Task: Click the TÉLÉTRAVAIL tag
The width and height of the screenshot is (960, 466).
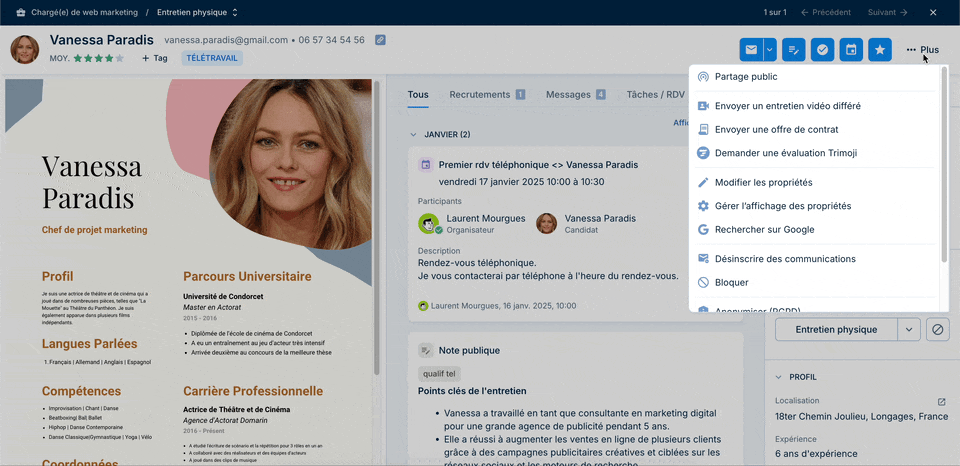Action: [x=212, y=58]
